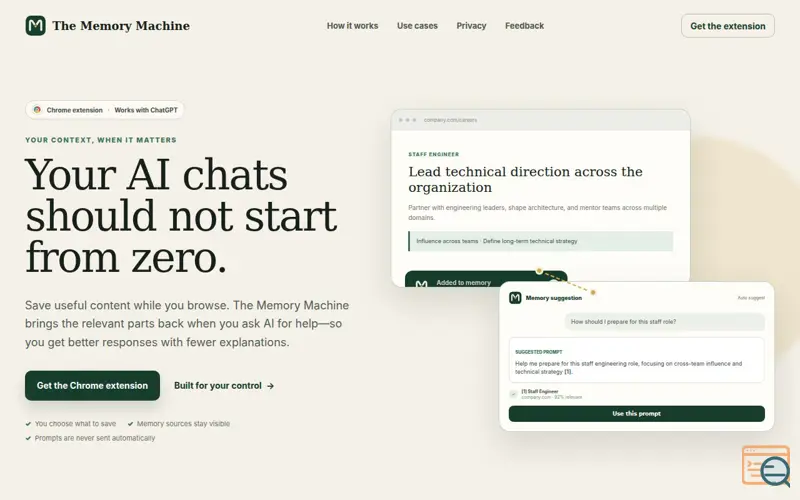The width and height of the screenshot is (800, 500).
Task: Click the 'STAFF ENGINEER' label in mock page
Action: coord(434,154)
